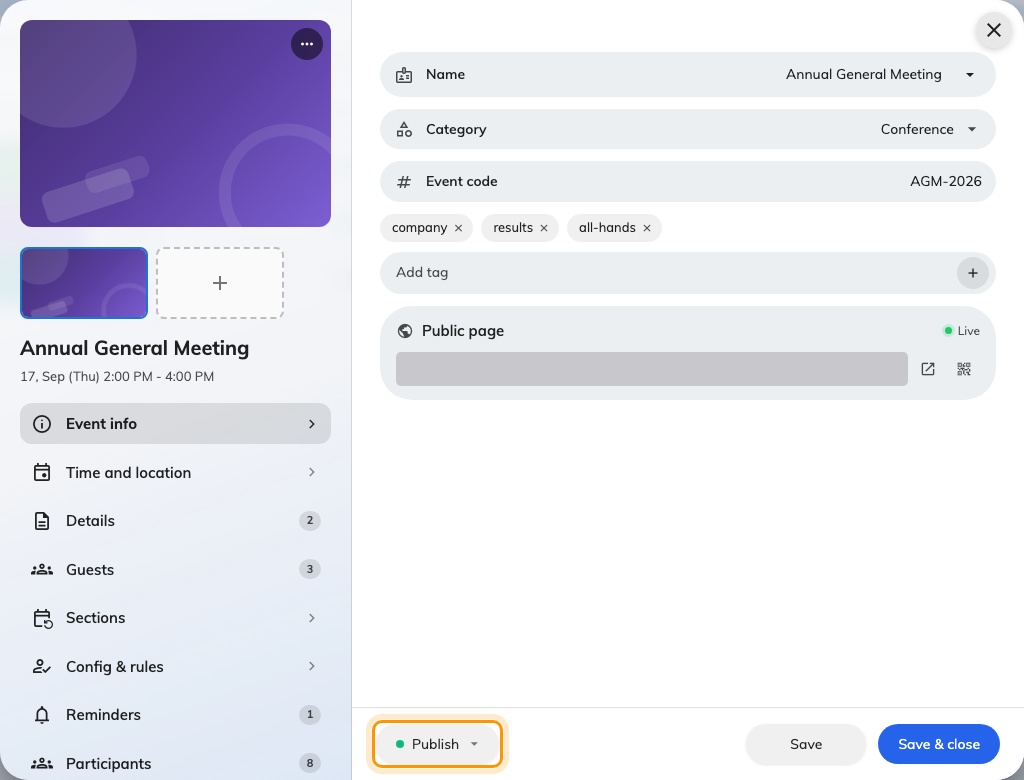Click the Guests count badge 3
The height and width of the screenshot is (780, 1024).
coord(310,570)
